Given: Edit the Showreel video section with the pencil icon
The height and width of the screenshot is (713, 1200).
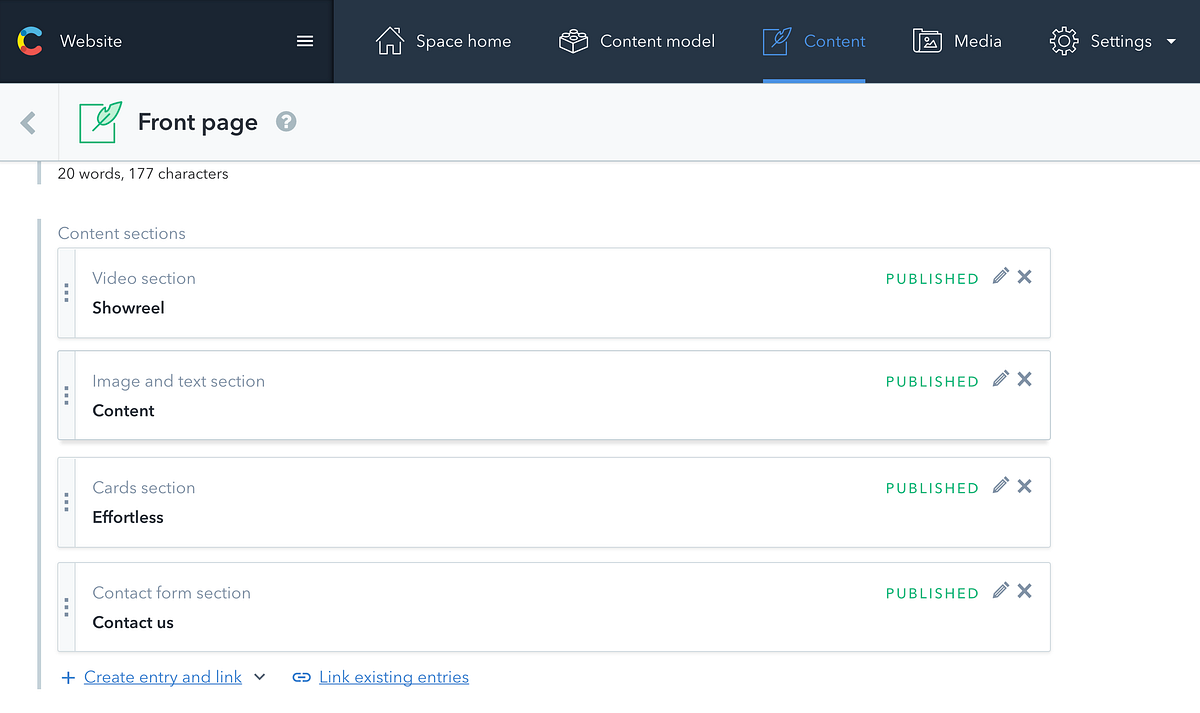Looking at the screenshot, I should [1000, 276].
